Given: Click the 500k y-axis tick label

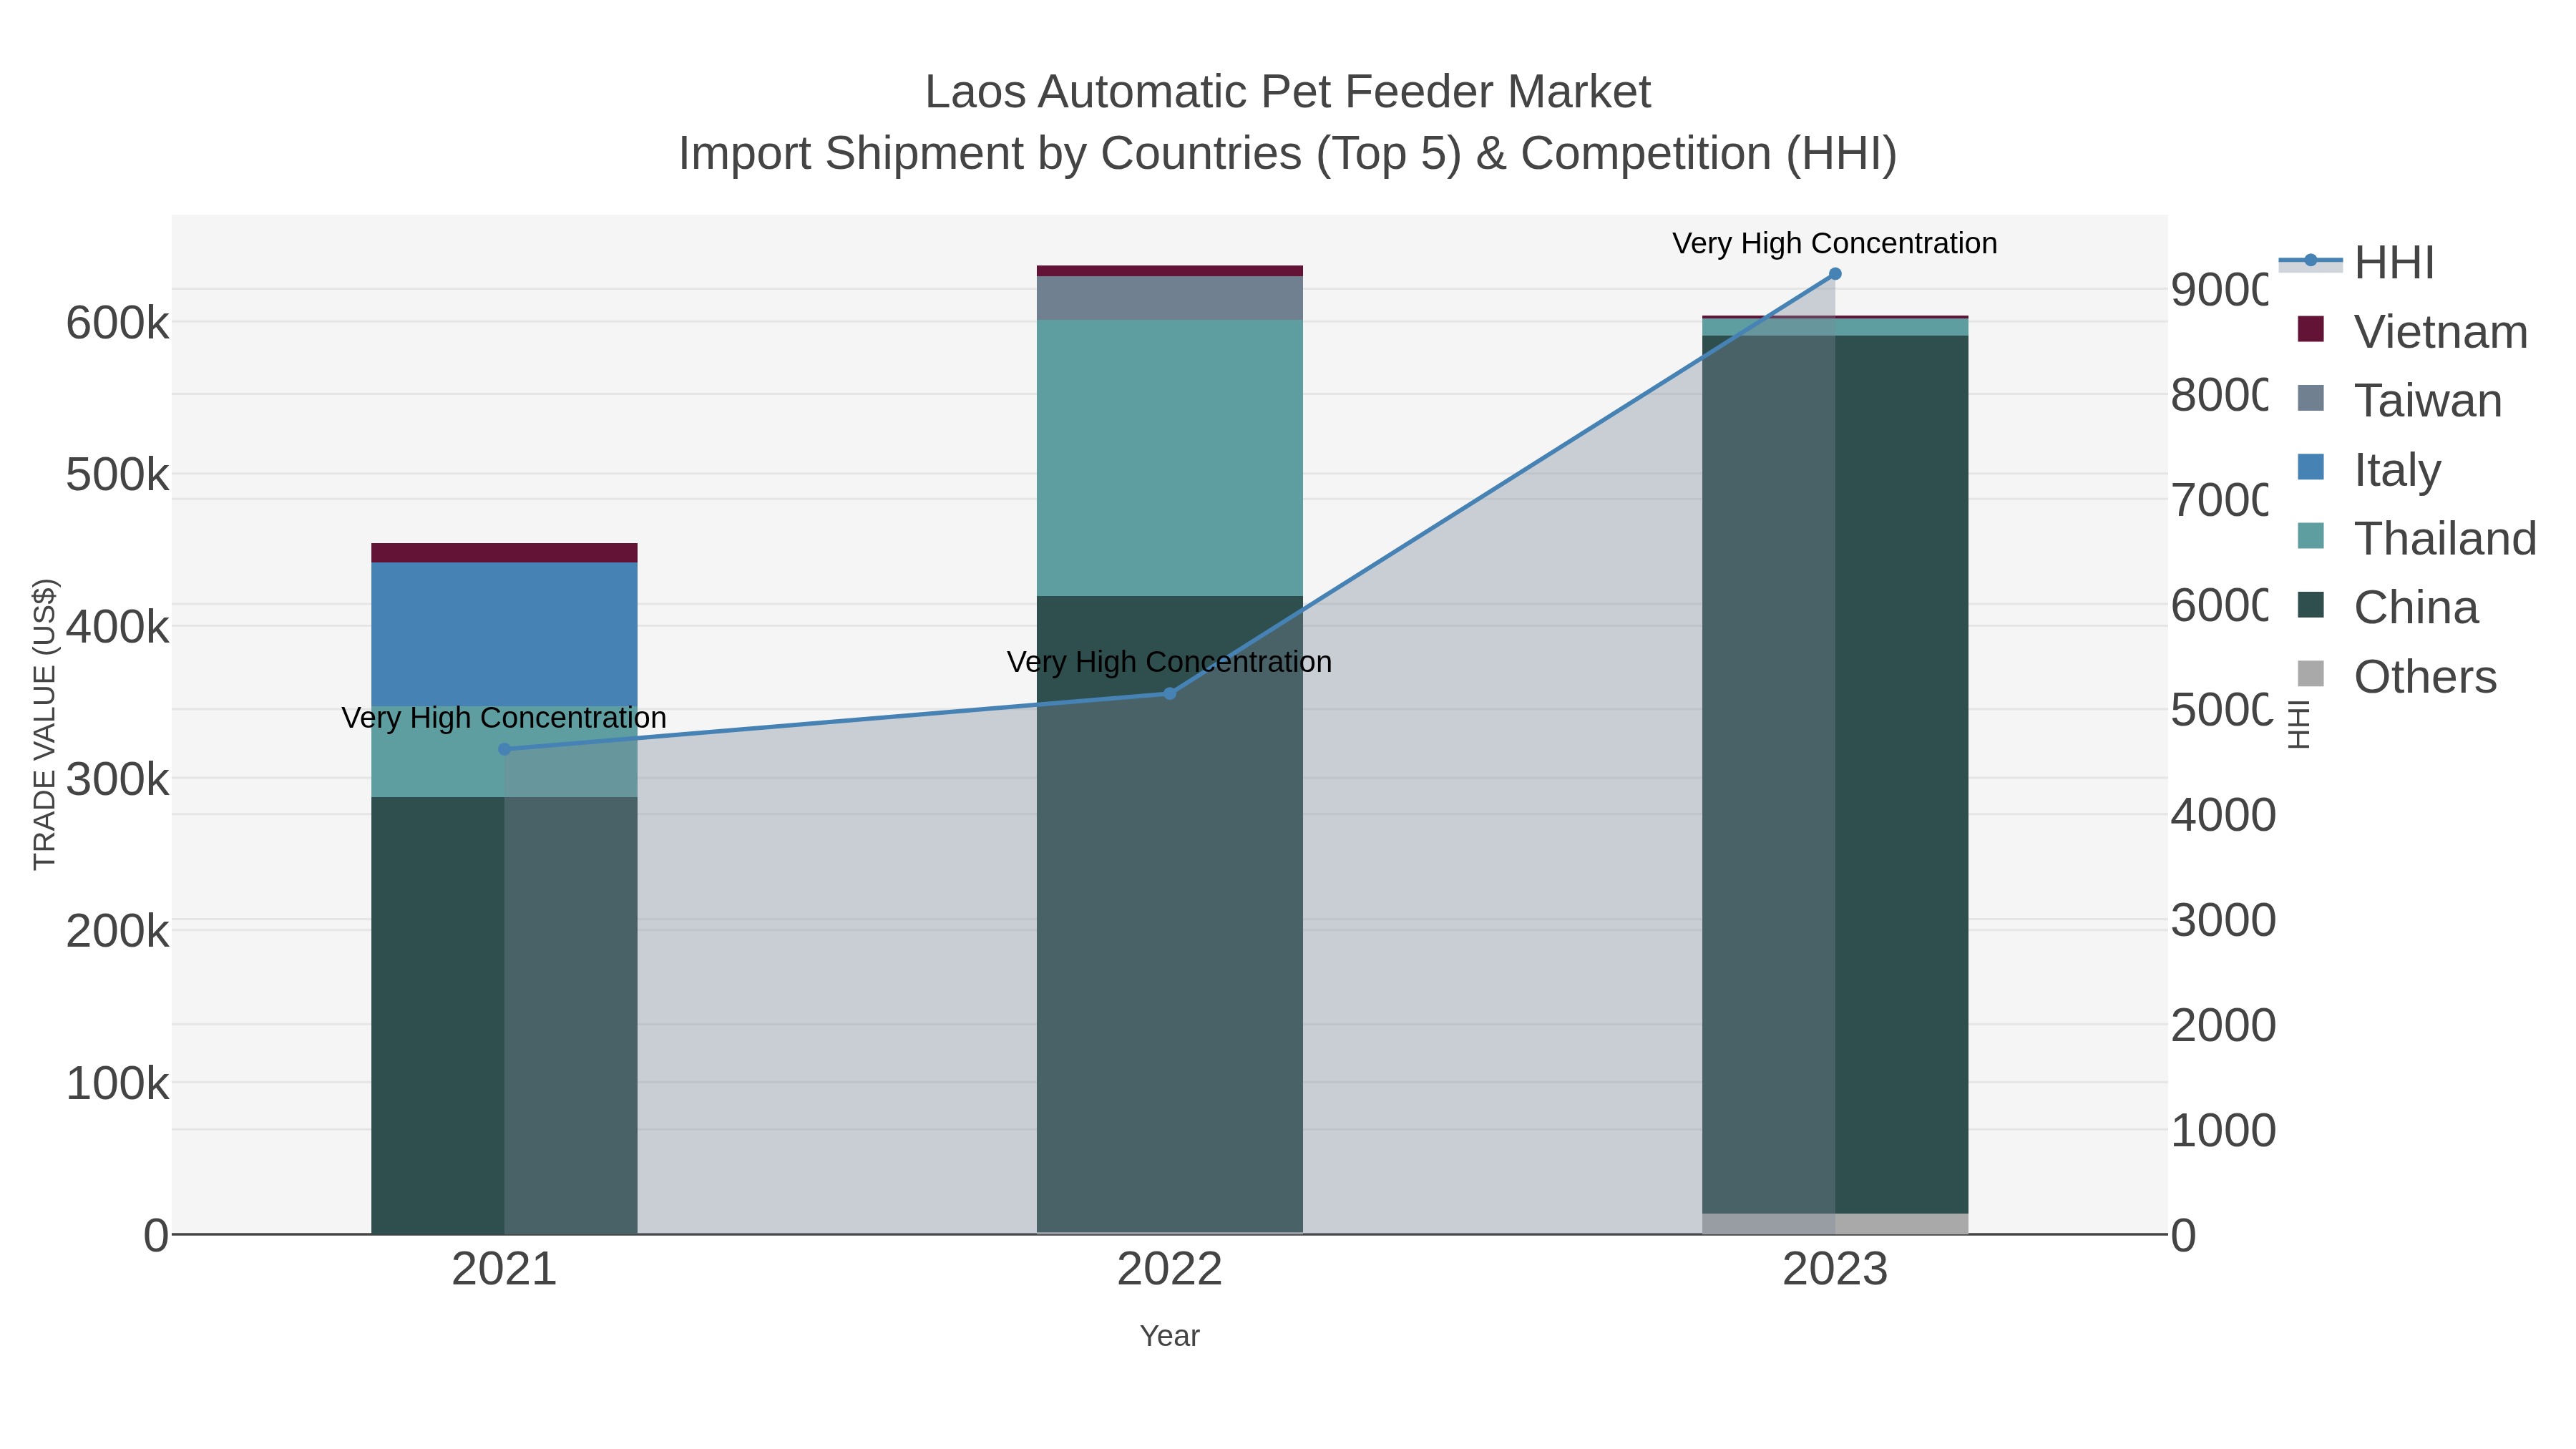Looking at the screenshot, I should coord(117,475).
